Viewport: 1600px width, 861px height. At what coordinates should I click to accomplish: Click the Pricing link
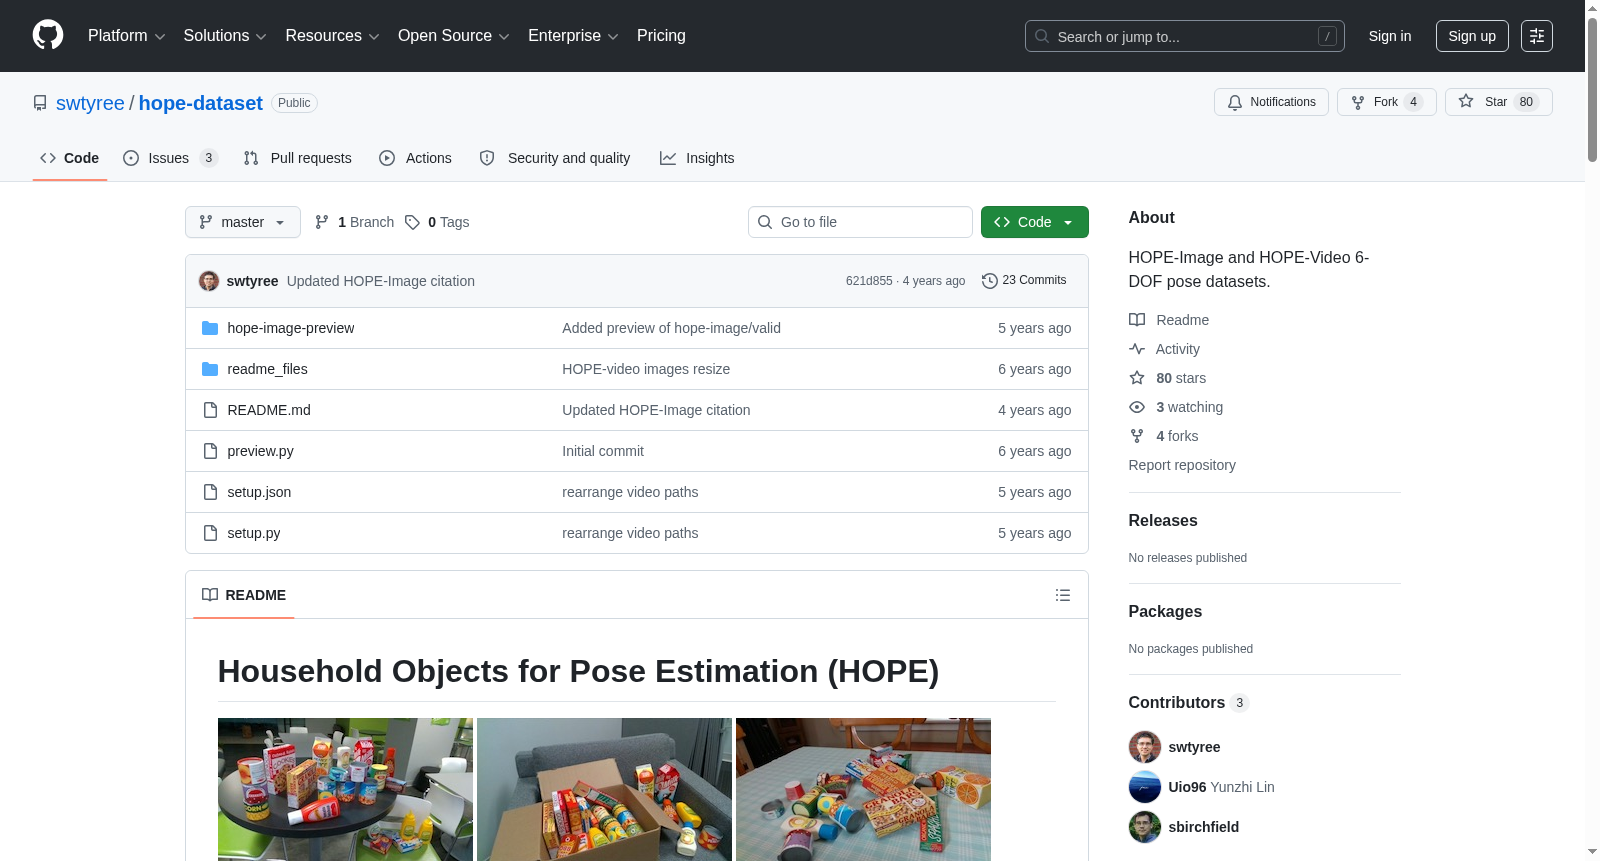pos(661,36)
